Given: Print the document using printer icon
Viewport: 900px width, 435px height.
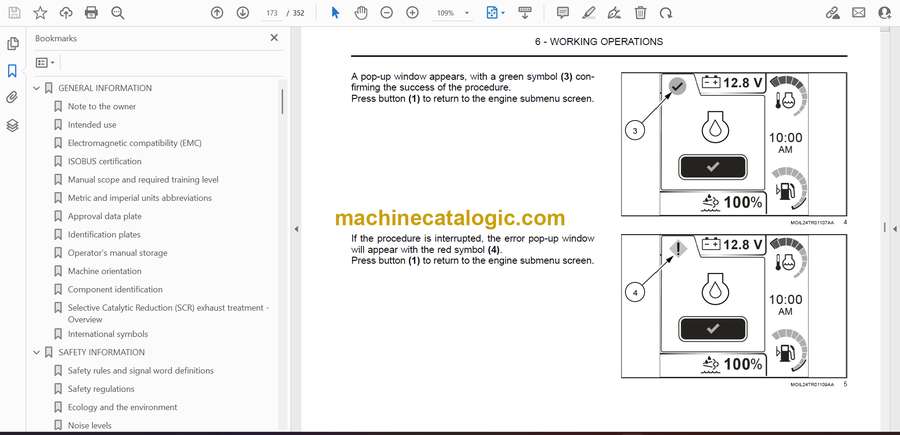Looking at the screenshot, I should [x=92, y=13].
